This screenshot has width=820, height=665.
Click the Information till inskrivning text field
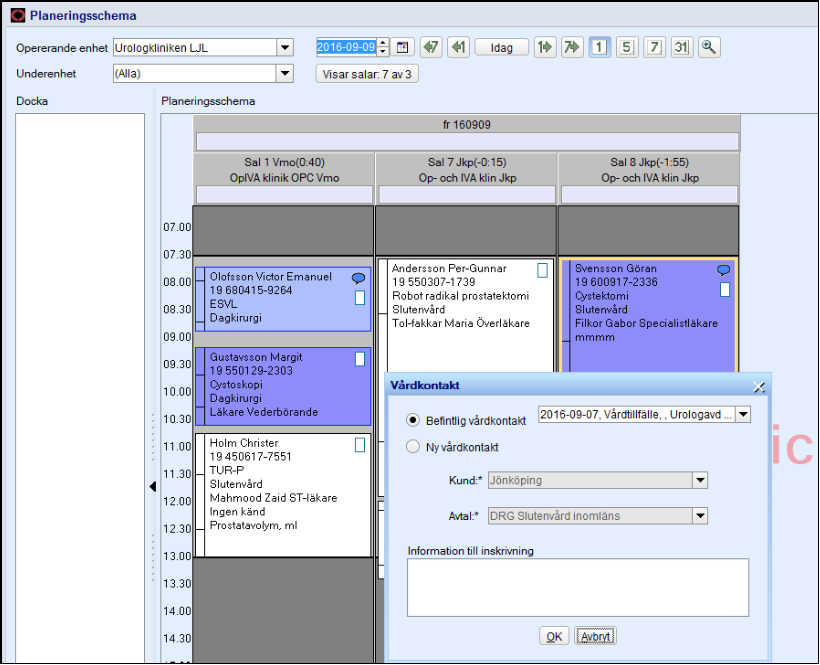578,587
